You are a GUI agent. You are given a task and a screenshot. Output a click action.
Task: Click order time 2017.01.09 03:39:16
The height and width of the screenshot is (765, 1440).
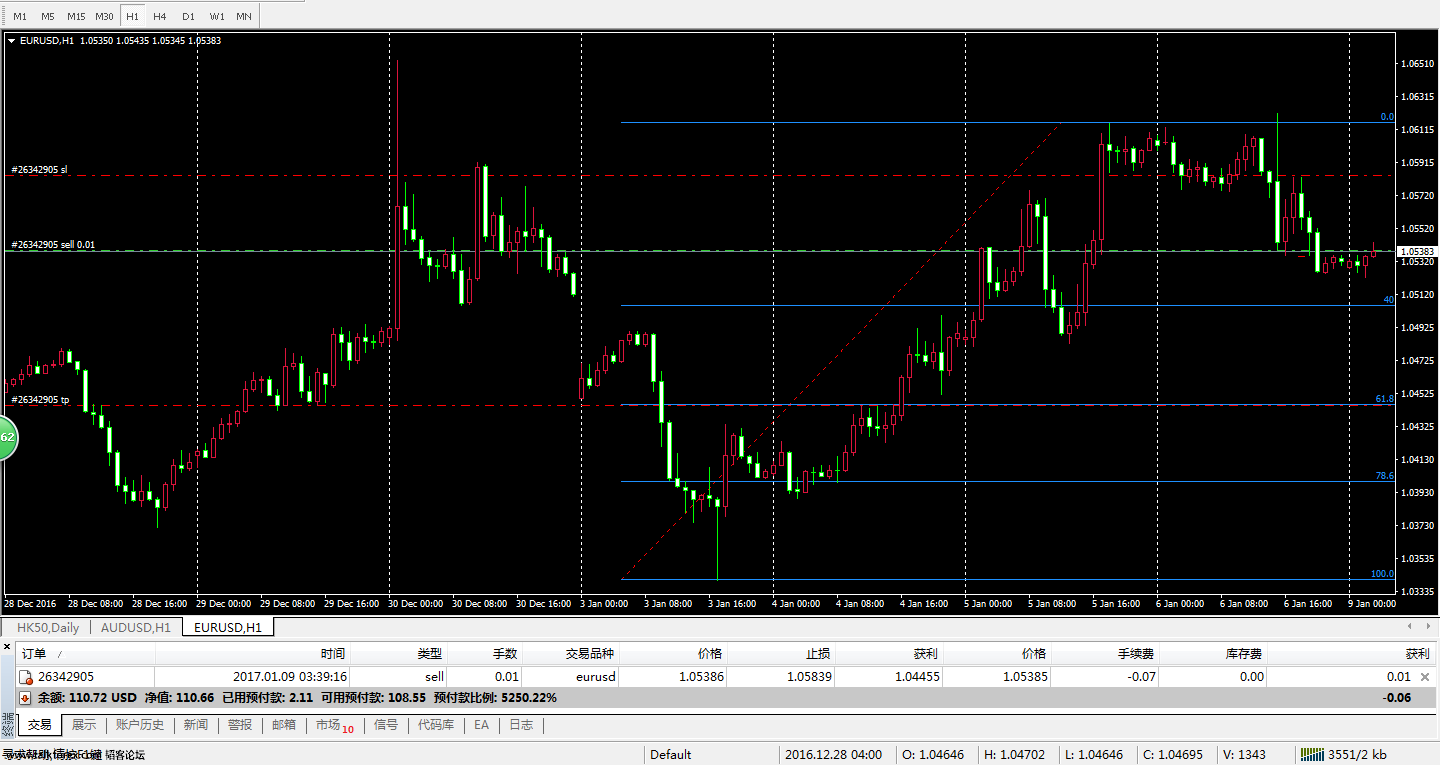click(290, 677)
